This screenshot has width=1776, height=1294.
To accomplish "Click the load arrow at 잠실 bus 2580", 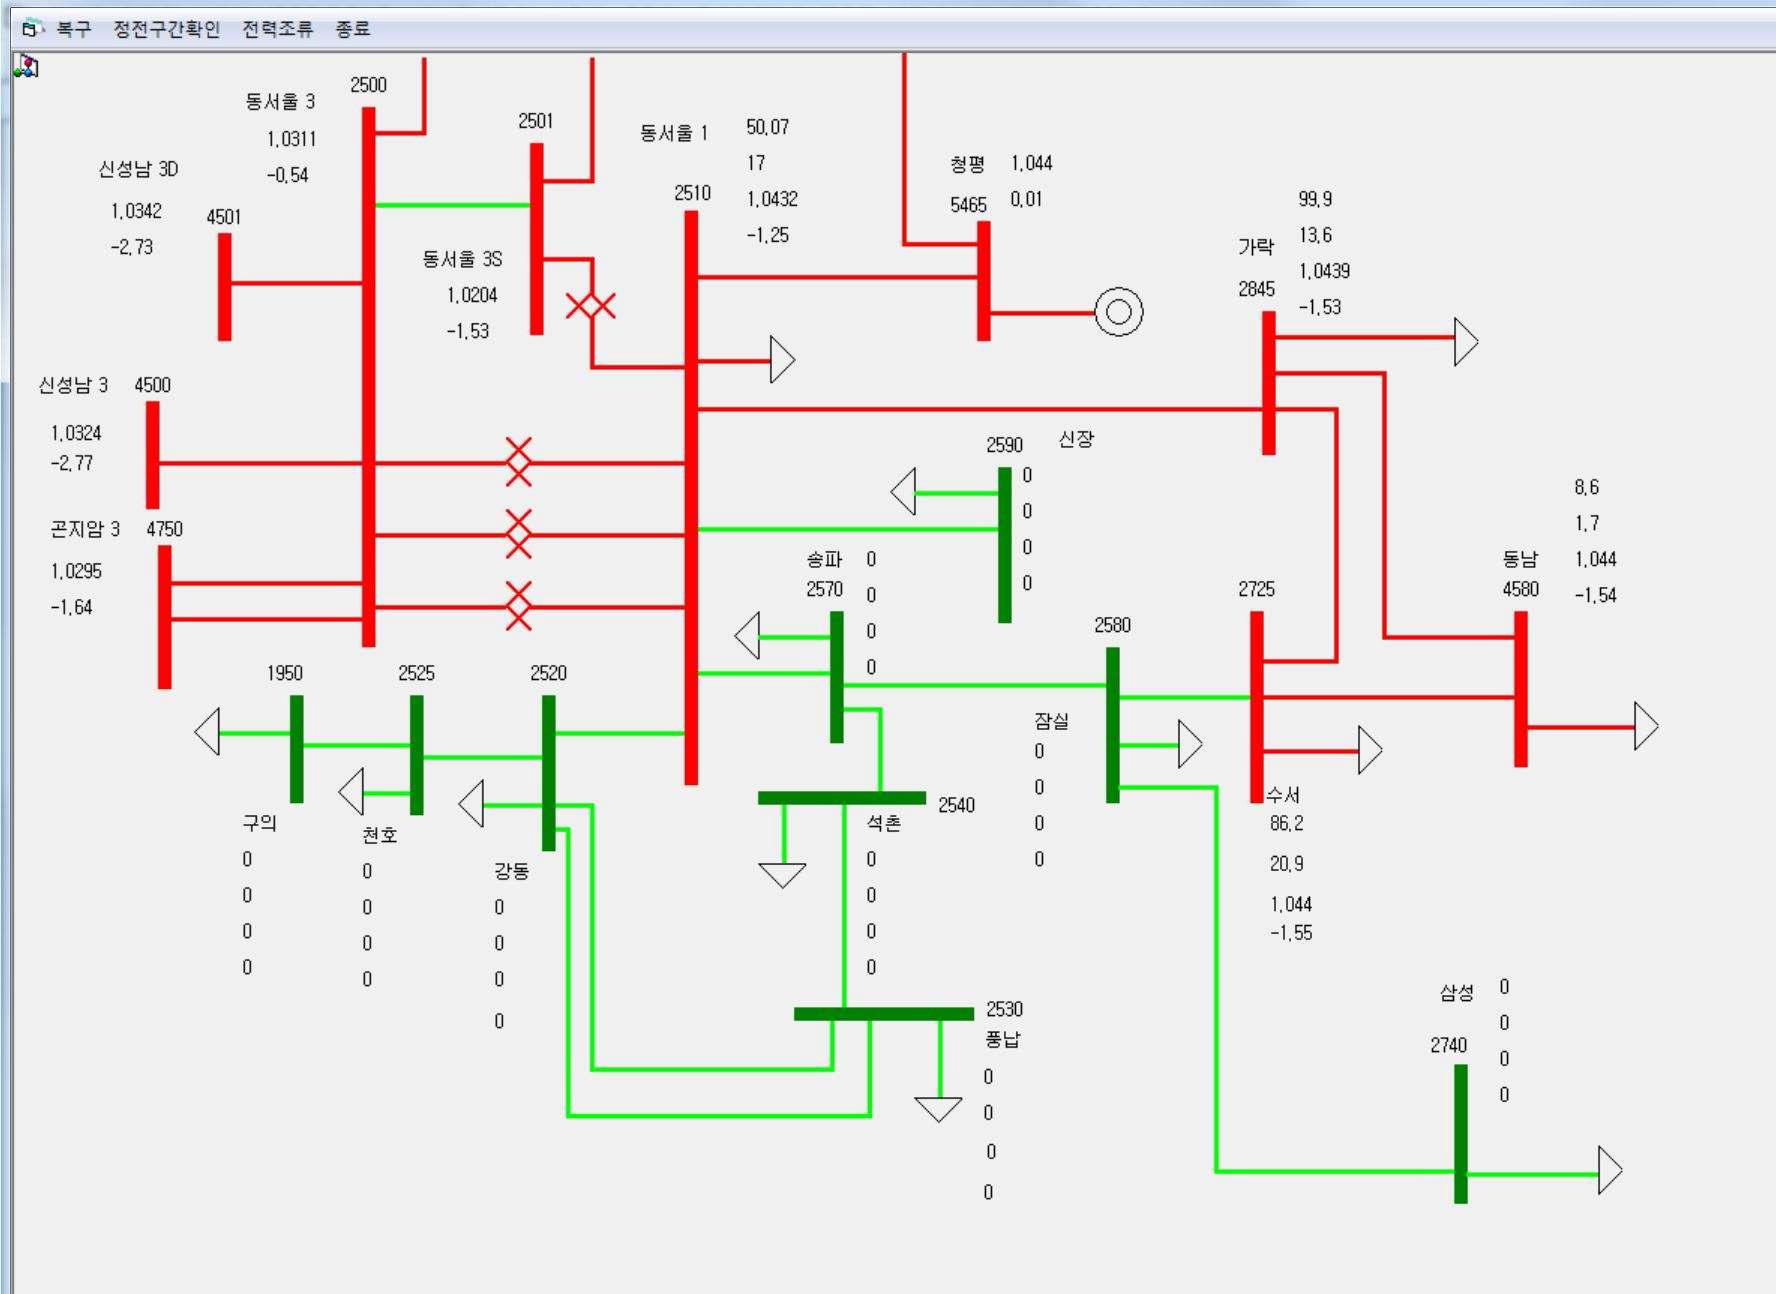I will tap(1190, 744).
